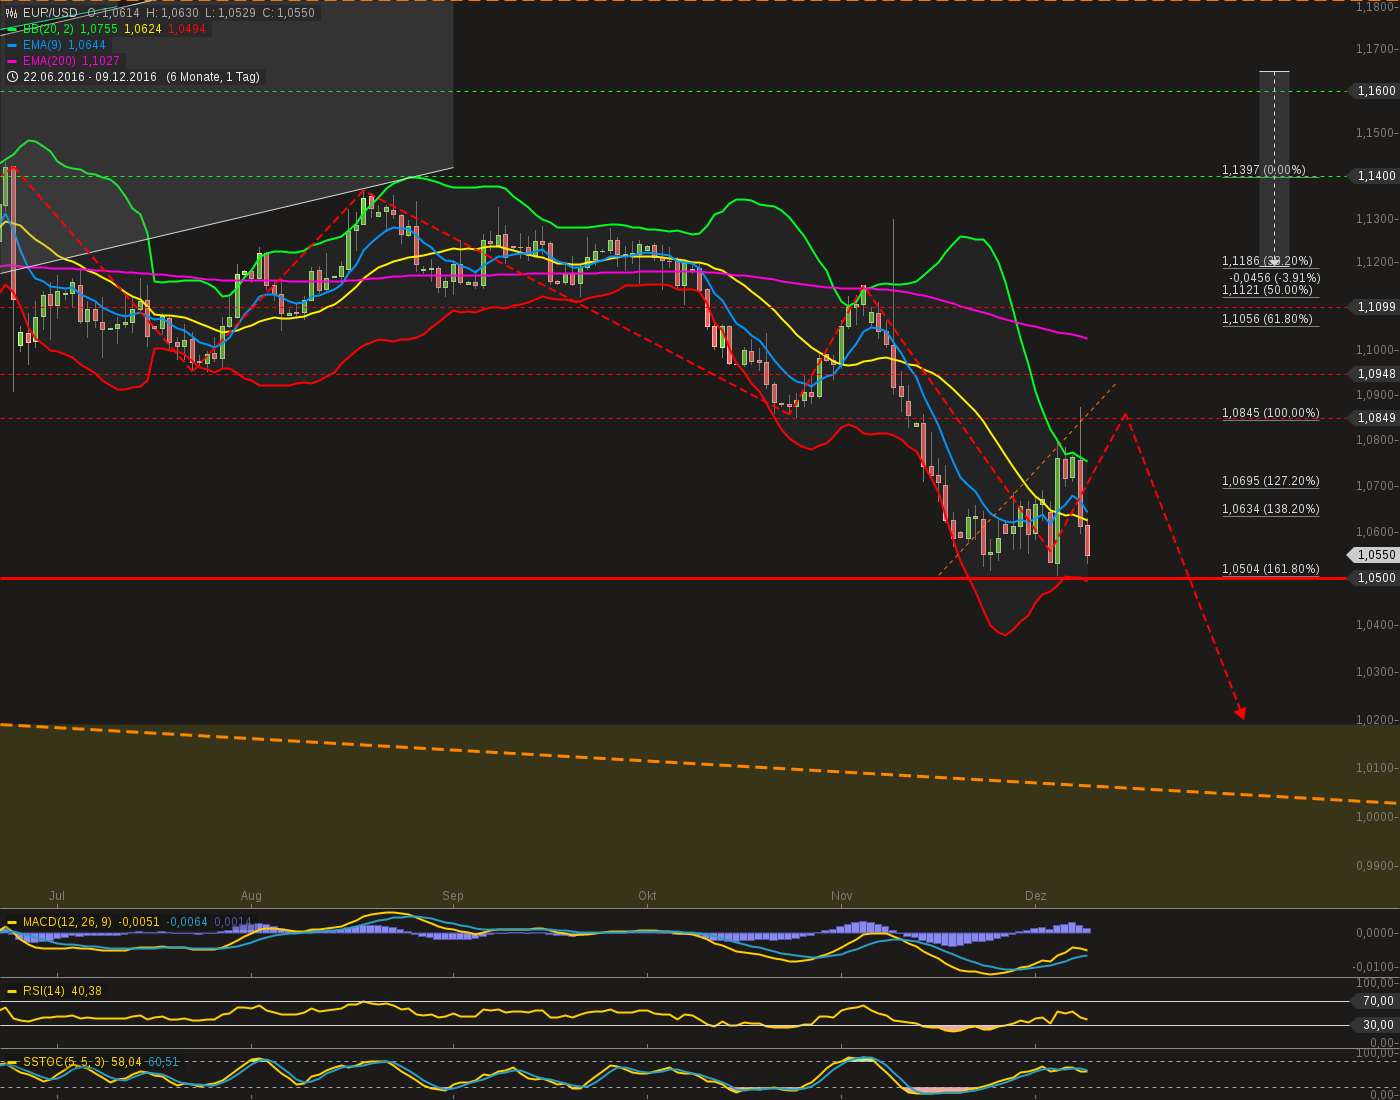
Task: Click the 1,0948 price marker on the axis
Action: click(1376, 374)
